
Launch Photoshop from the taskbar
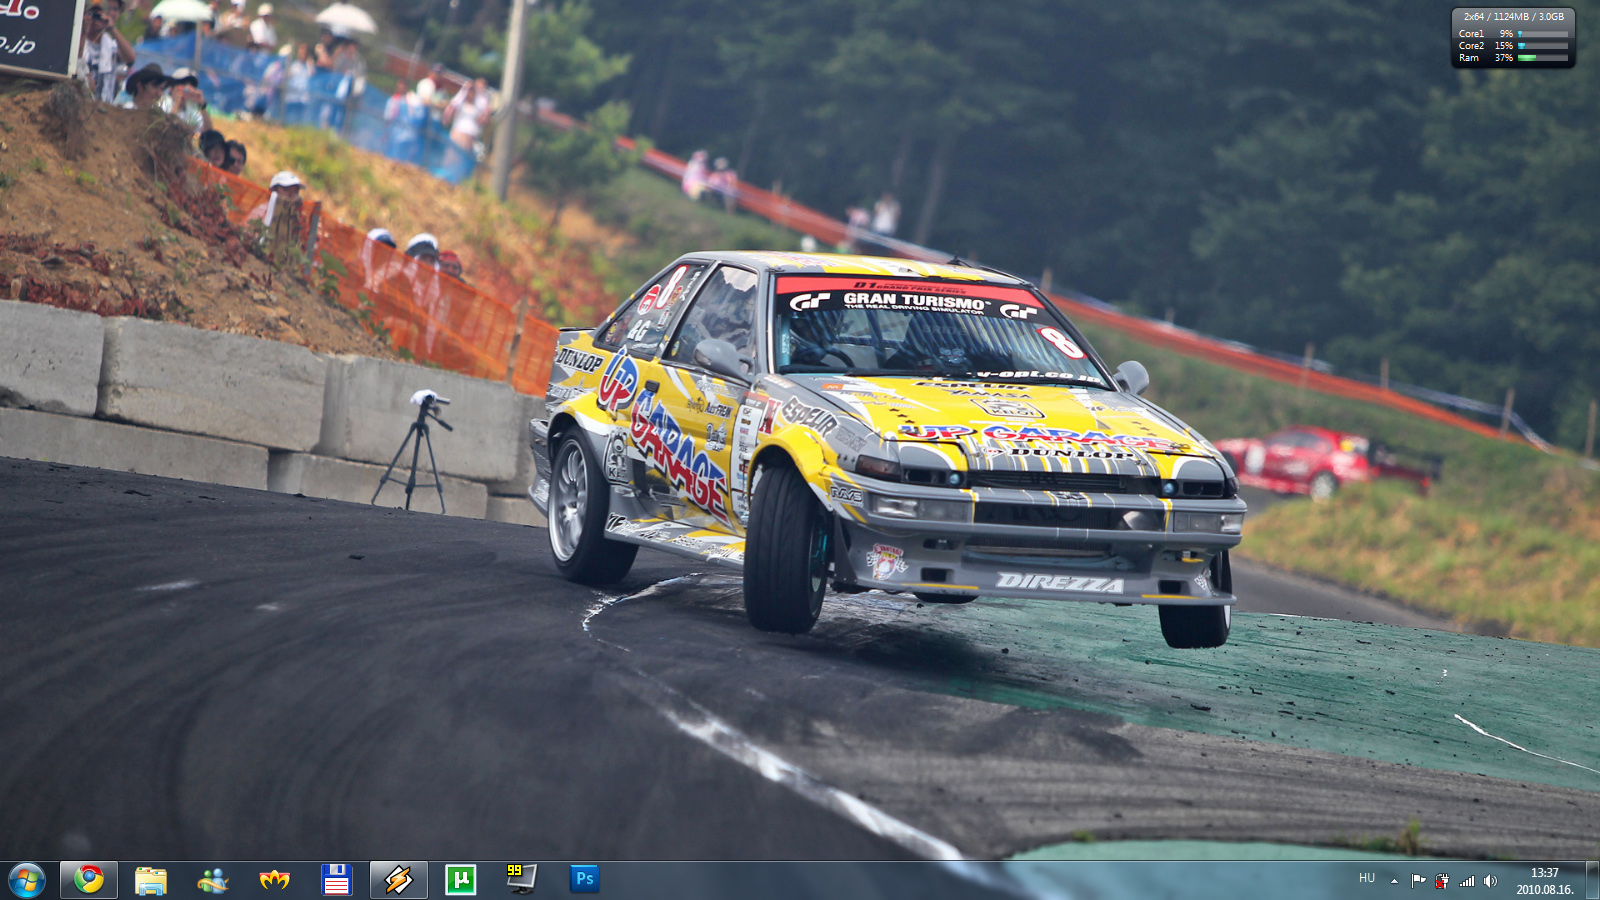click(x=585, y=879)
